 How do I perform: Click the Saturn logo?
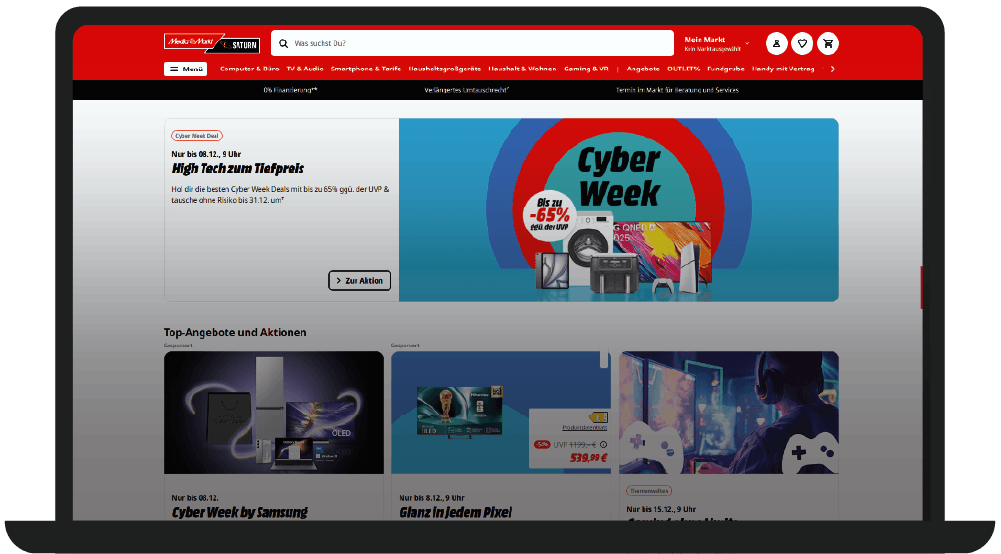pyautogui.click(x=238, y=45)
